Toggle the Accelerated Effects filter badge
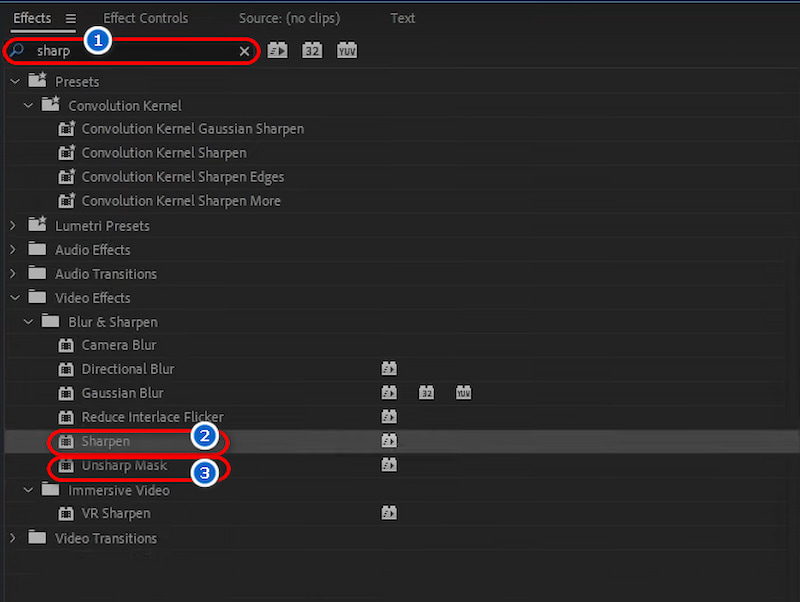Screen dimensions: 800x602 click(x=277, y=50)
